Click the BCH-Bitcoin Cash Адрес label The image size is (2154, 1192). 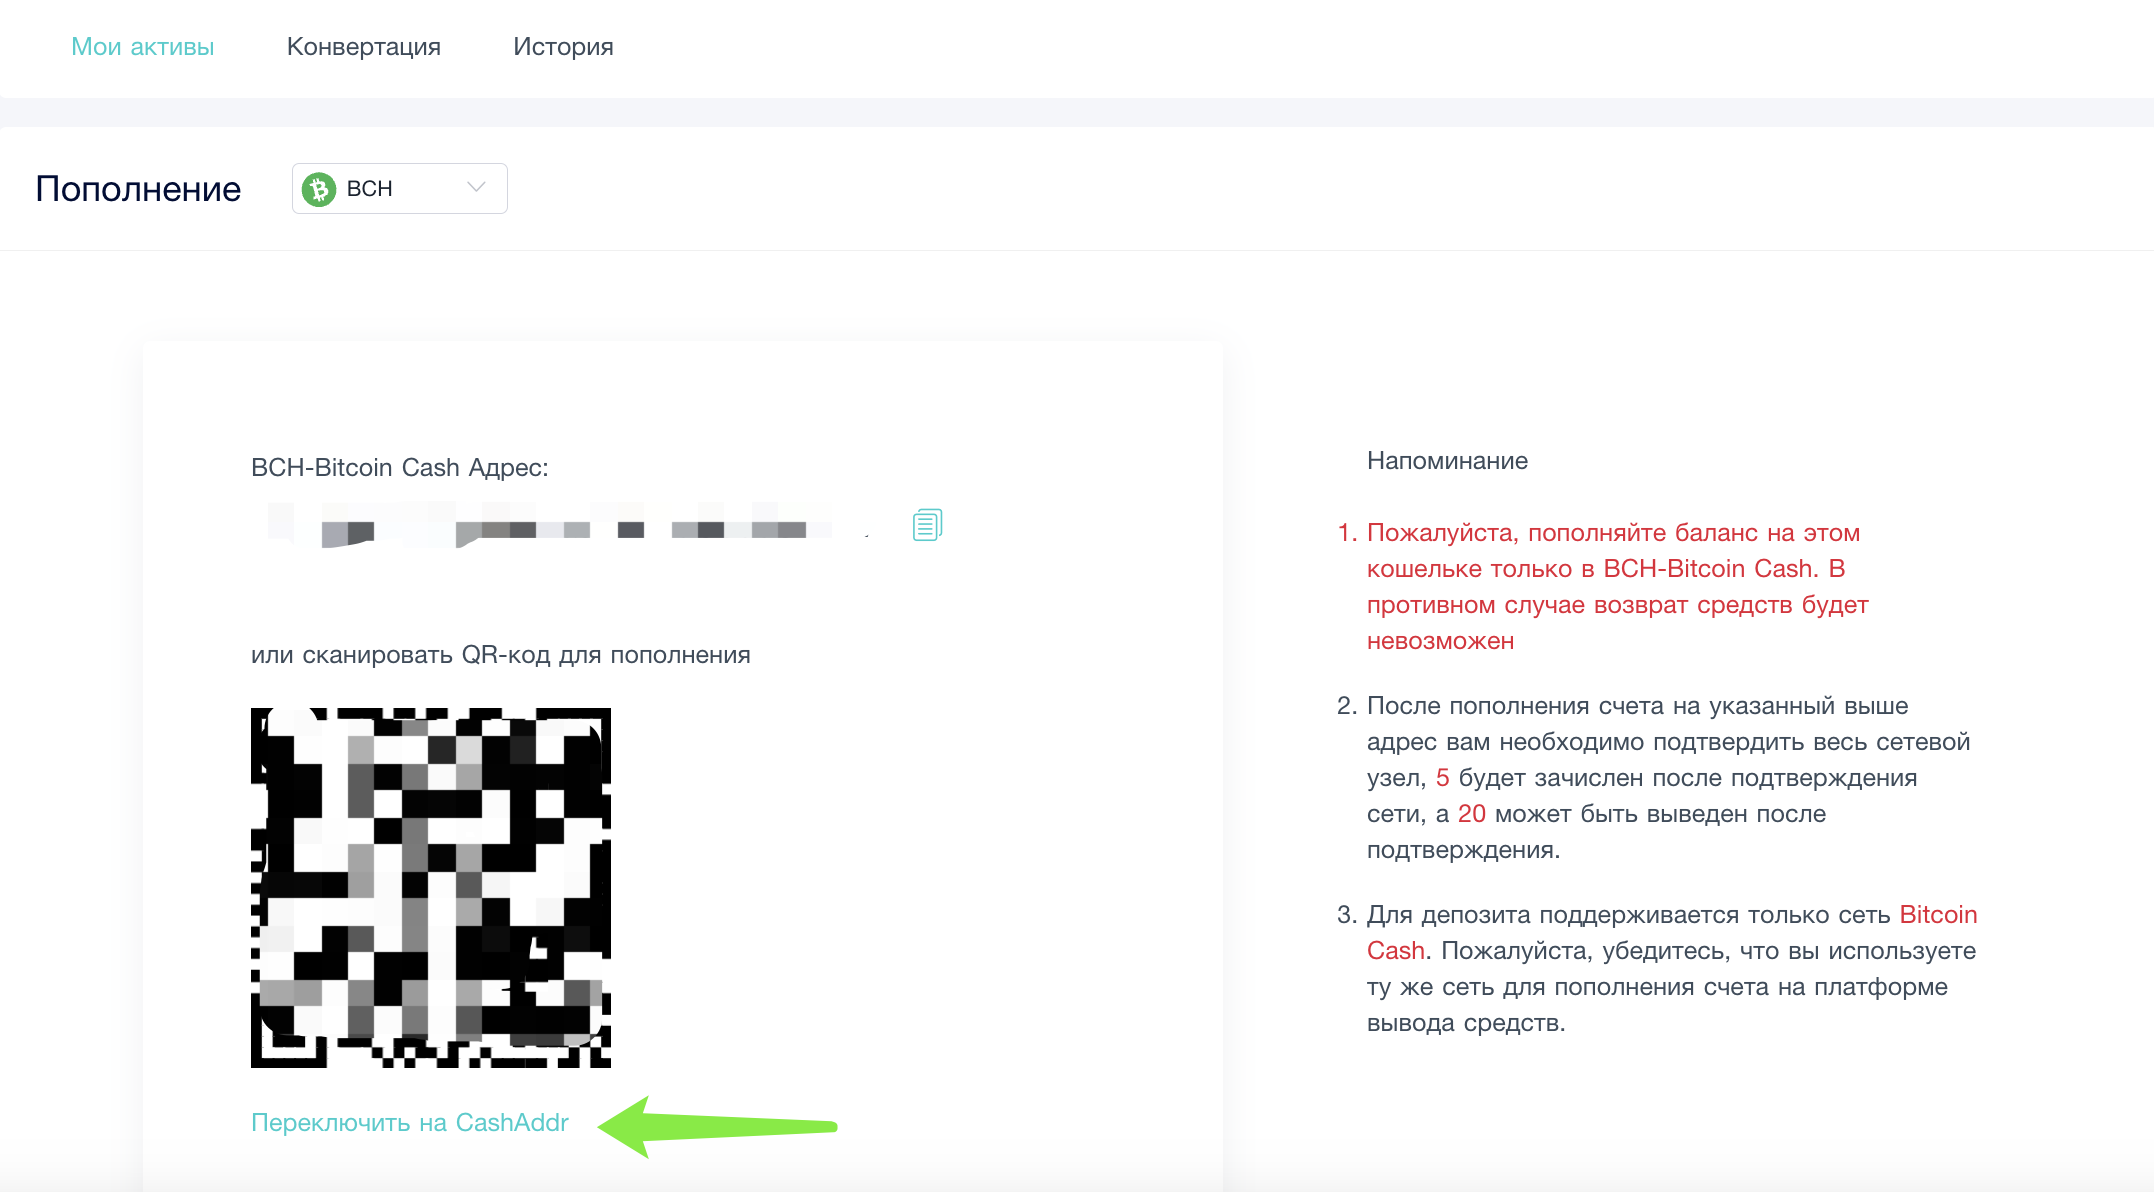400,468
